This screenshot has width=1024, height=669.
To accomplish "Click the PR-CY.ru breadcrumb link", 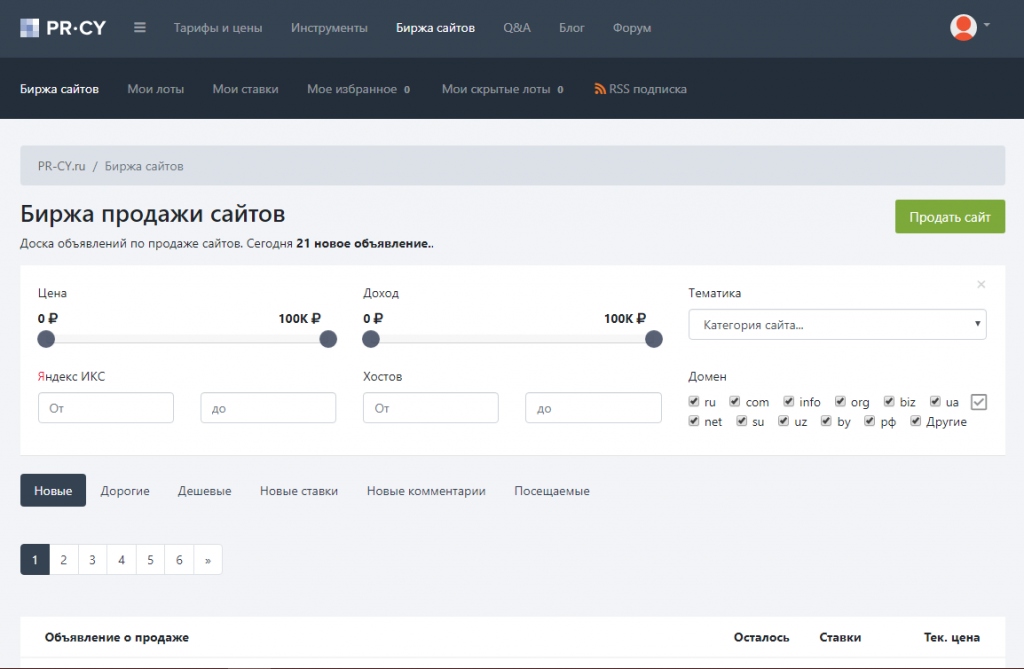I will point(61,166).
